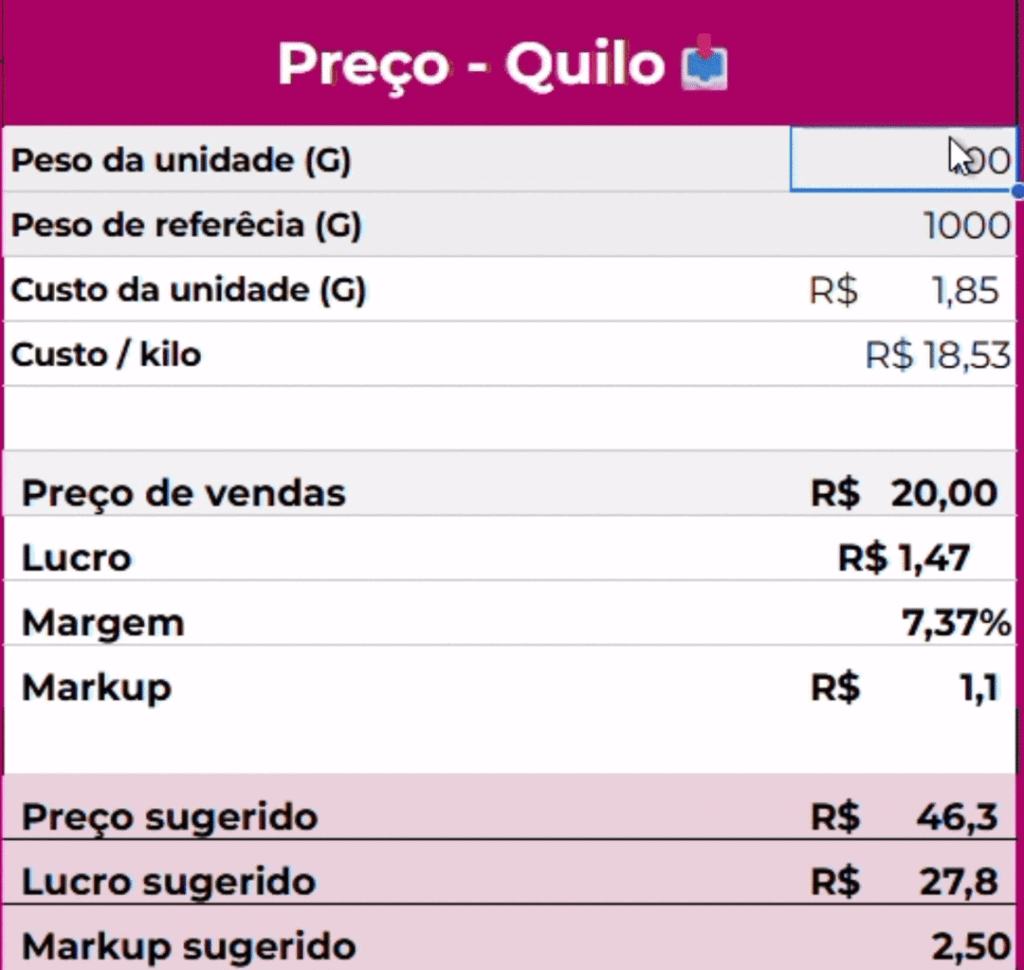
Task: Select the Lucro sugerido label cell
Action: [x=169, y=882]
